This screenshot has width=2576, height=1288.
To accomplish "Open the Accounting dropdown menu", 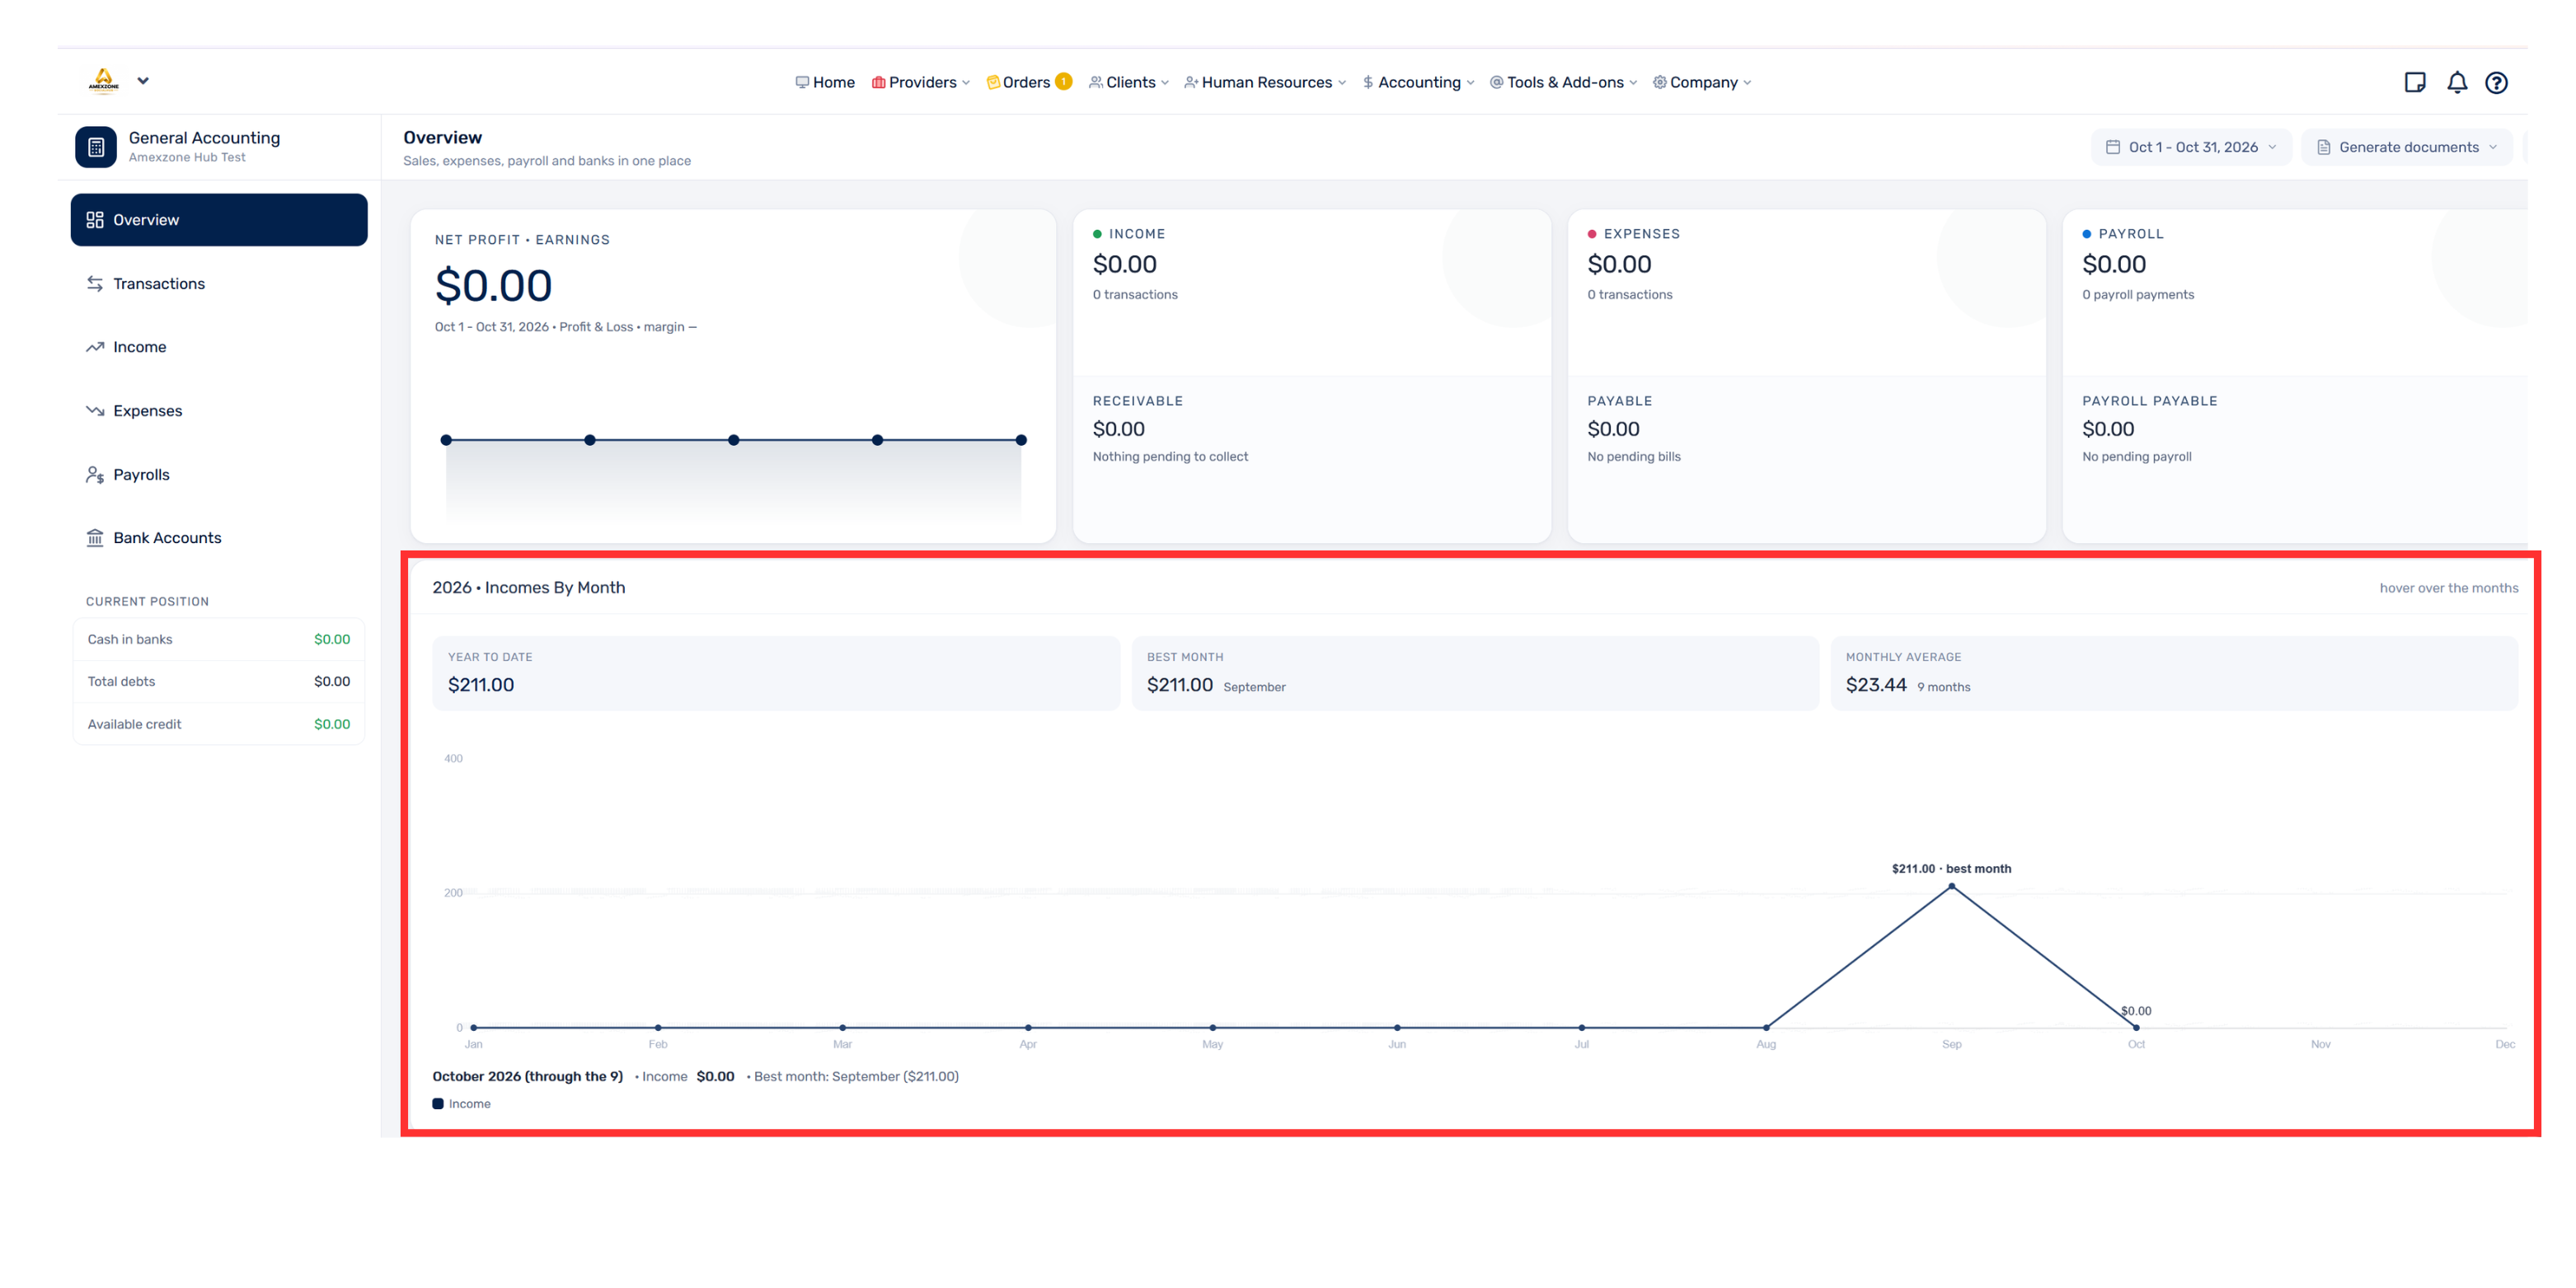I will [x=1418, y=82].
